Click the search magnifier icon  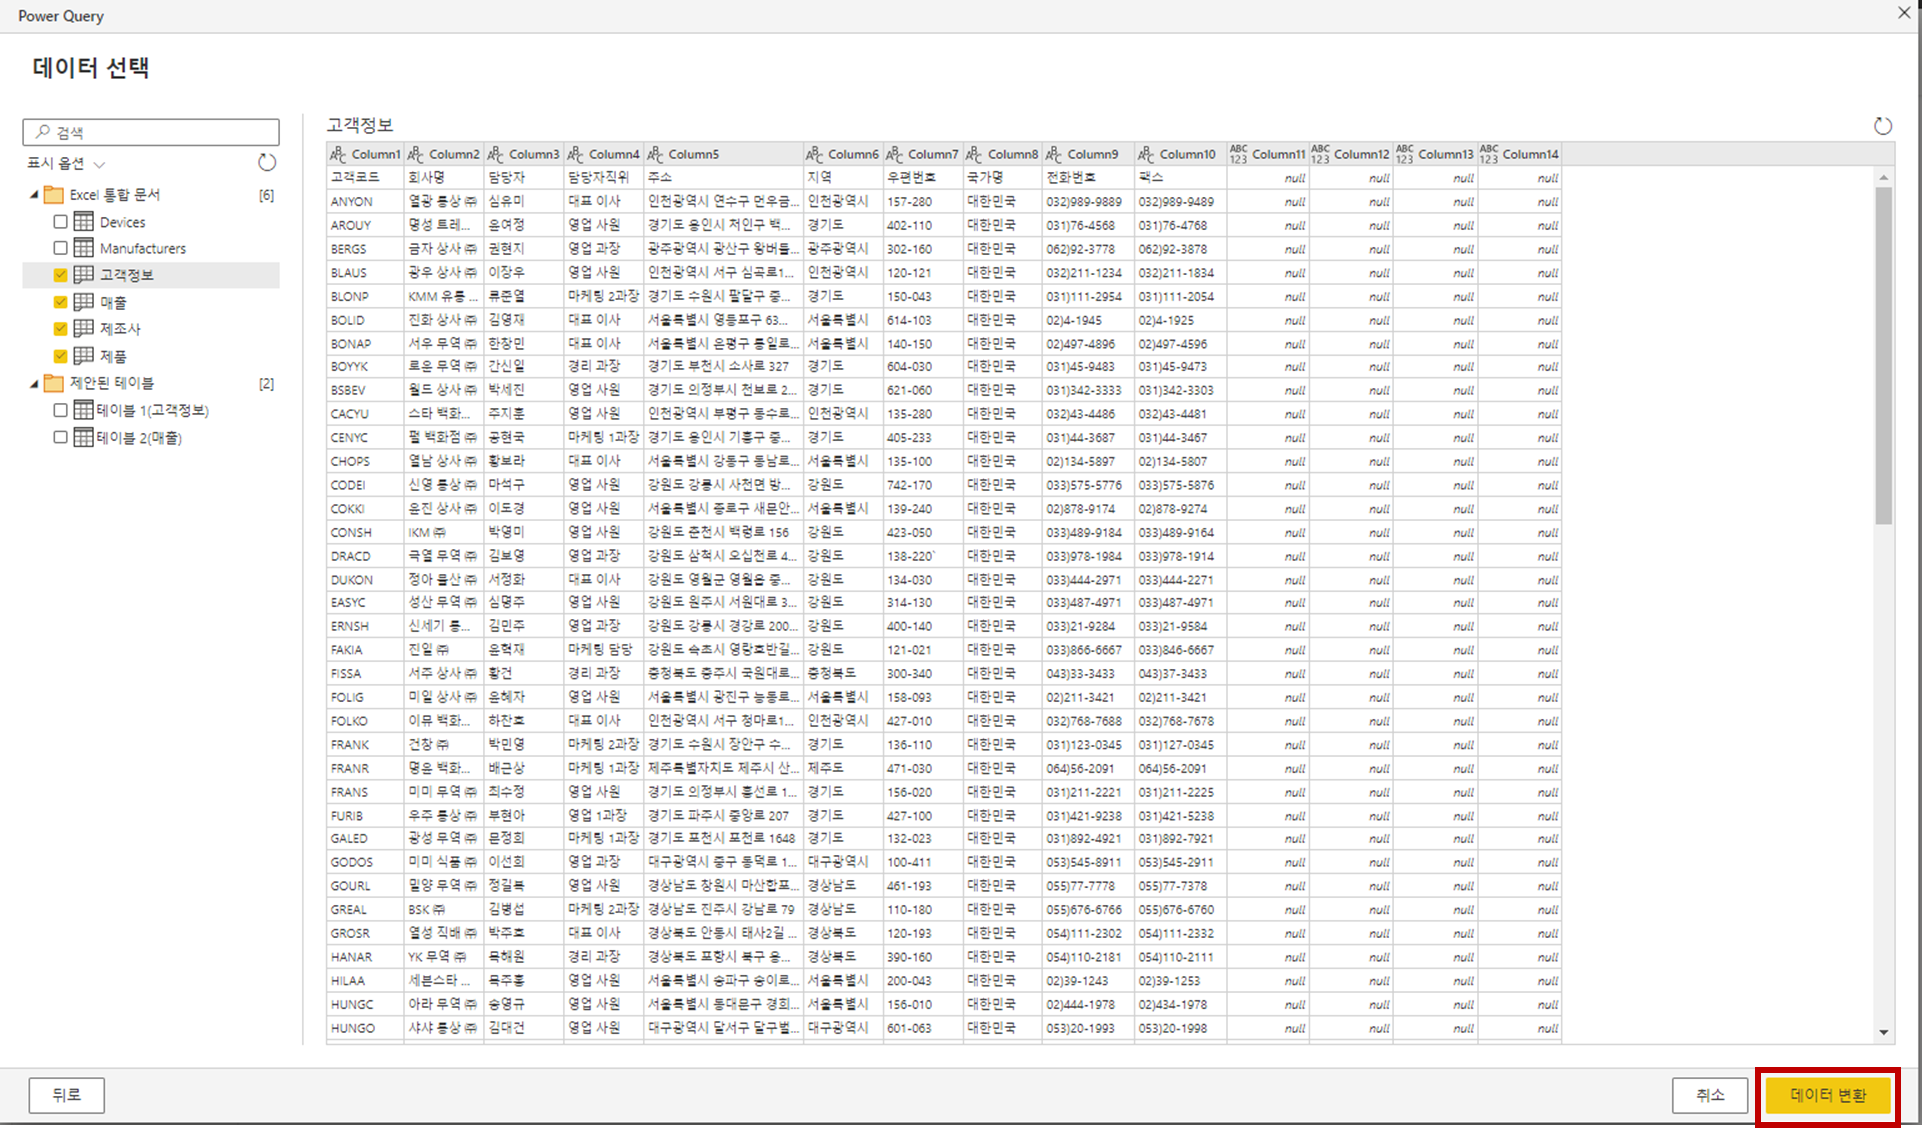click(x=42, y=132)
